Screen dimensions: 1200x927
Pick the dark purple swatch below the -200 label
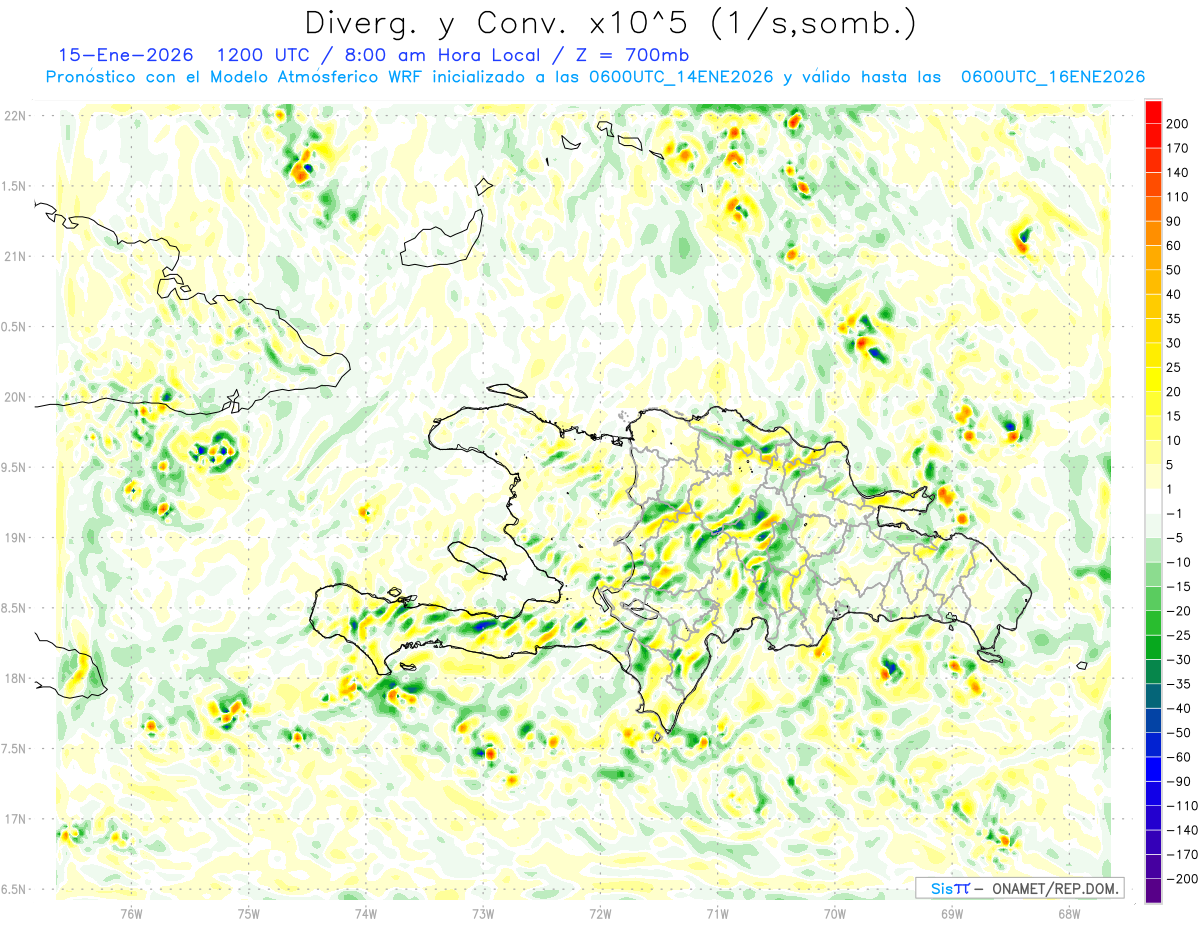(1153, 891)
